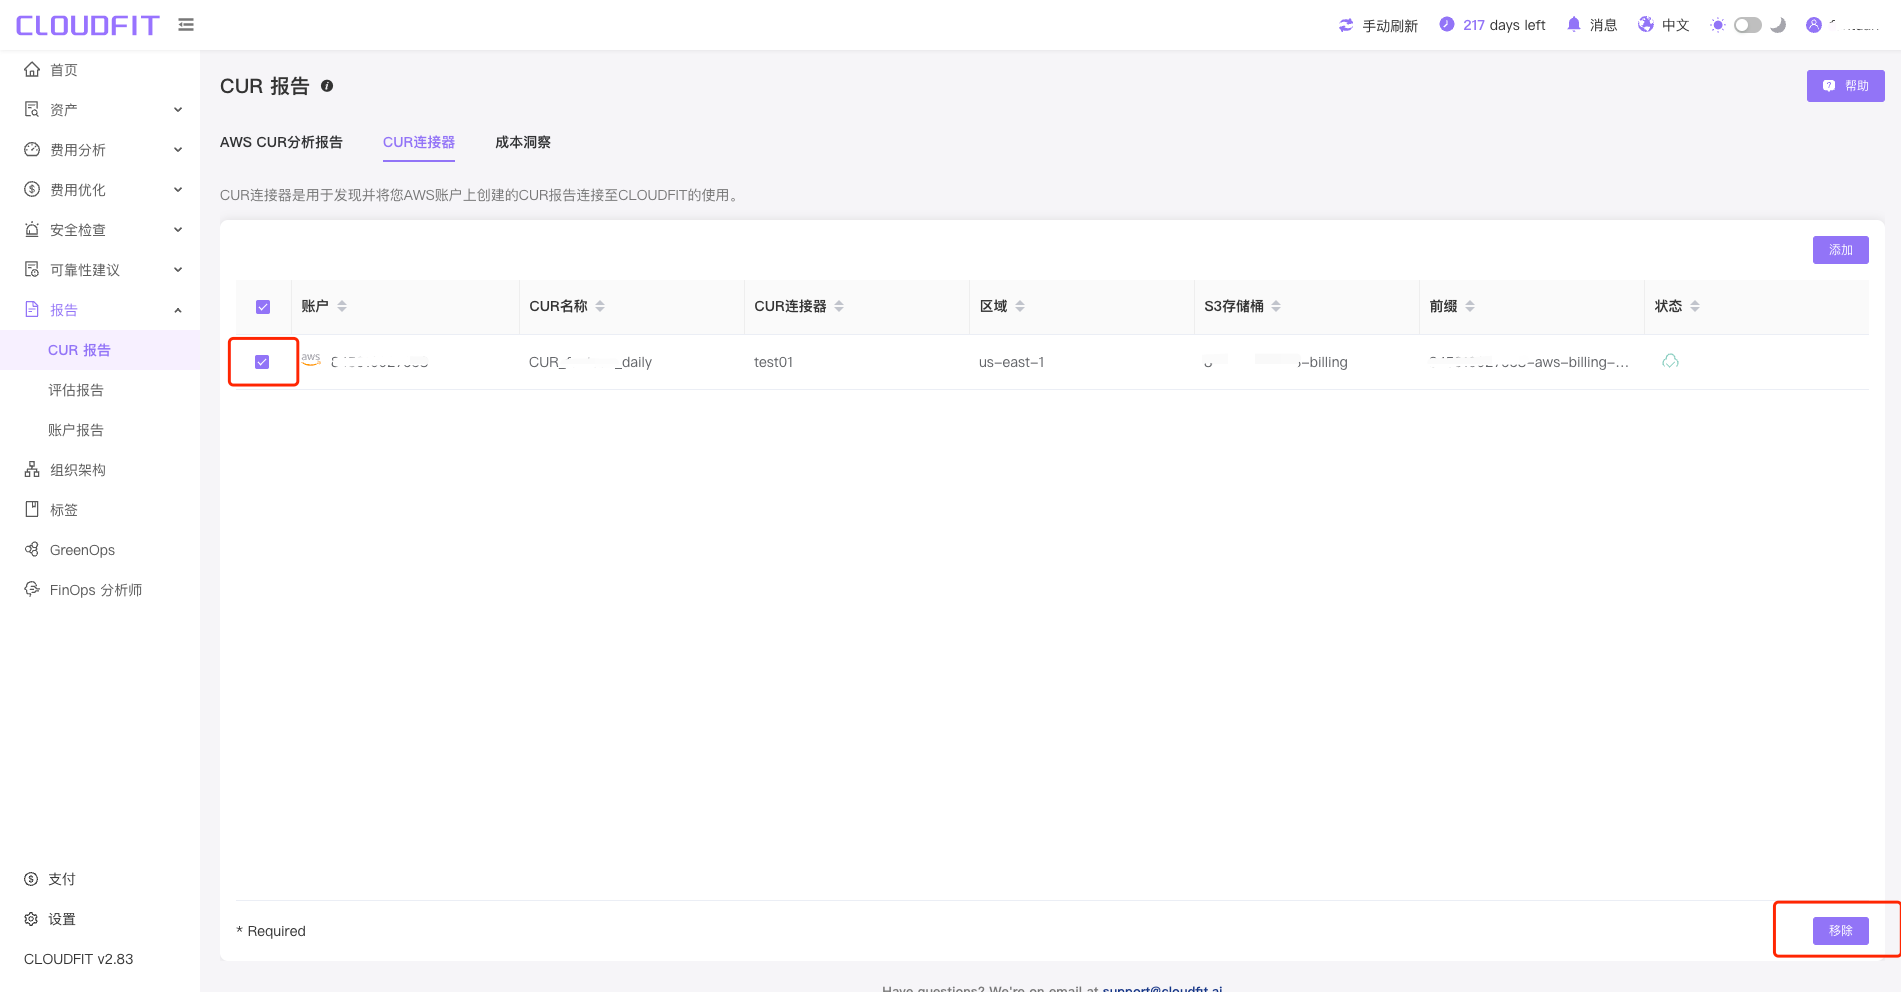Image resolution: width=1901 pixels, height=992 pixels.
Task: Toggle the light/dark theme switch
Action: [x=1748, y=25]
